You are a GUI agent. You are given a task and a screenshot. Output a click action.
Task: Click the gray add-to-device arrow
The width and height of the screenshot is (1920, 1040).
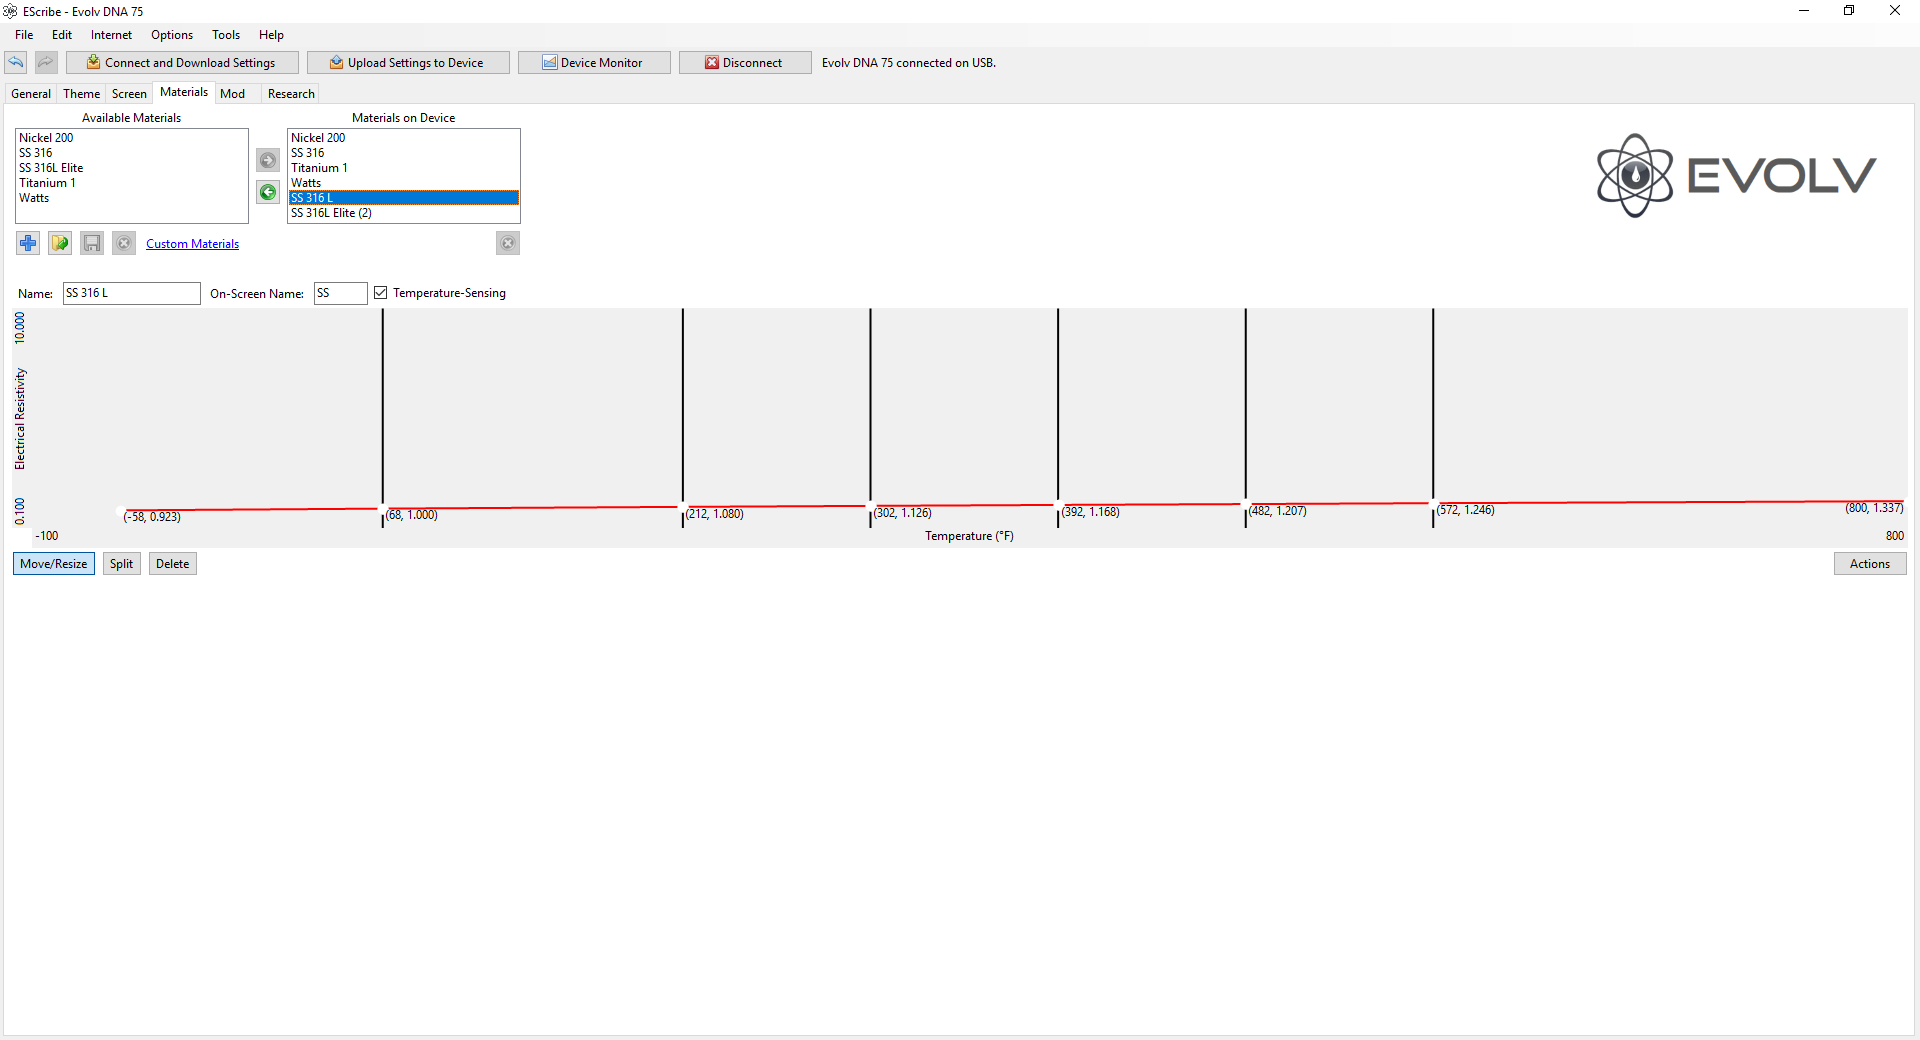point(268,160)
